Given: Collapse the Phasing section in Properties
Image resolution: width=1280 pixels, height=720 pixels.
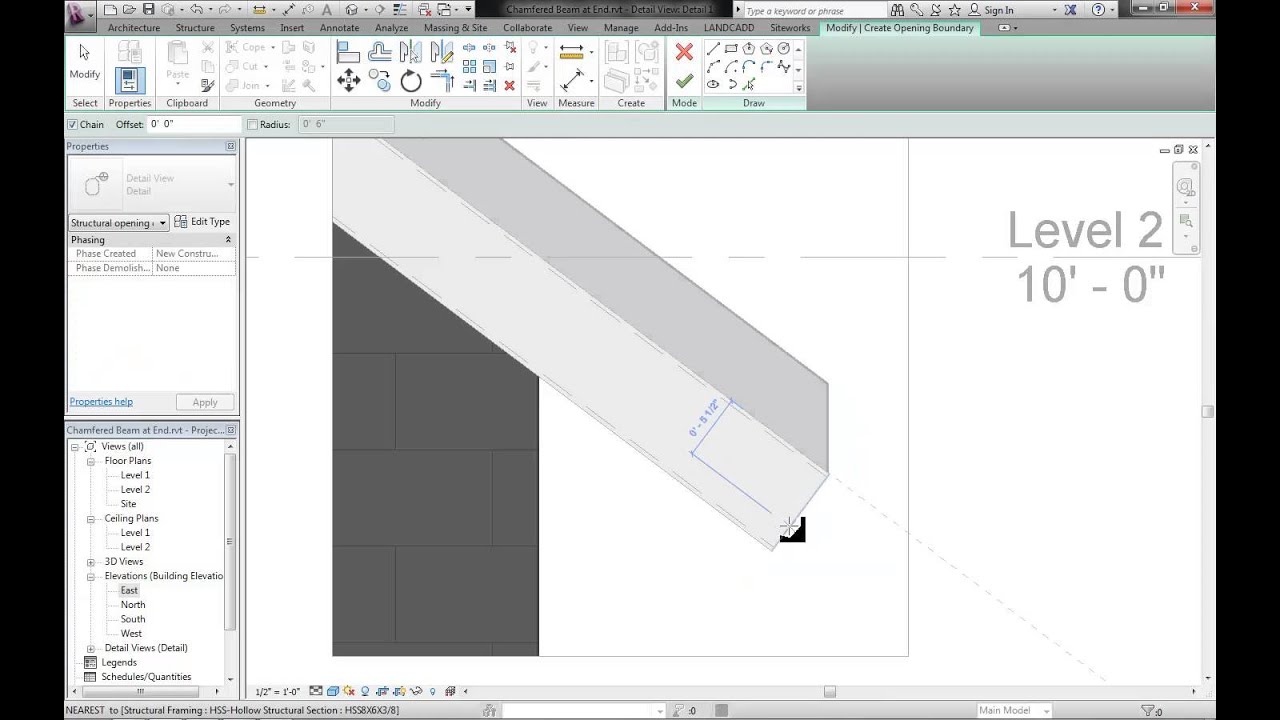Looking at the screenshot, I should (228, 239).
